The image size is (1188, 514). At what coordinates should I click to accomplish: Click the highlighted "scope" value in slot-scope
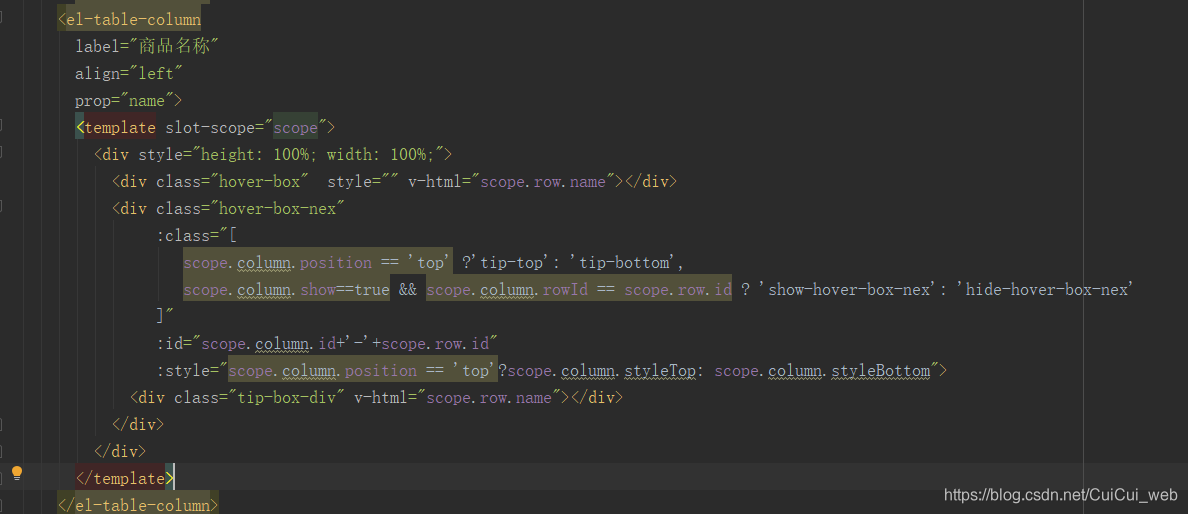295,127
